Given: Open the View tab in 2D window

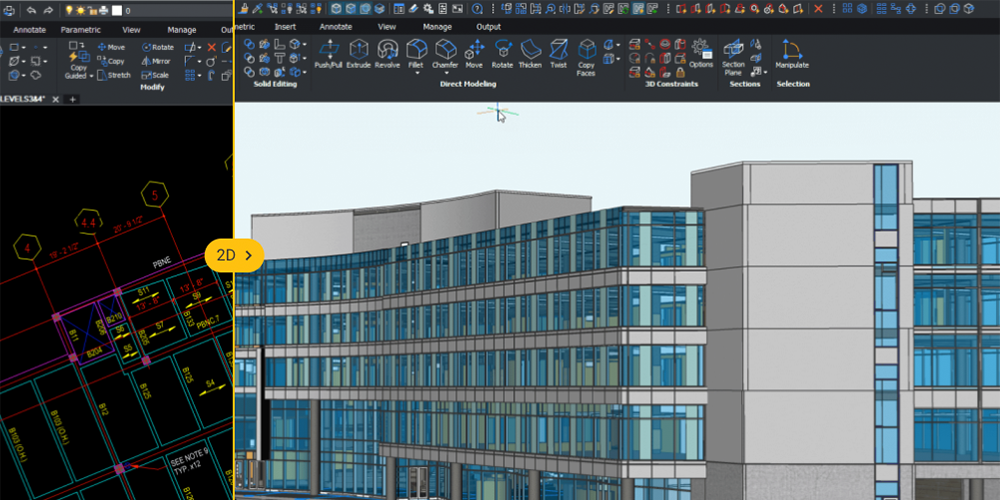Looking at the screenshot, I should point(131,30).
